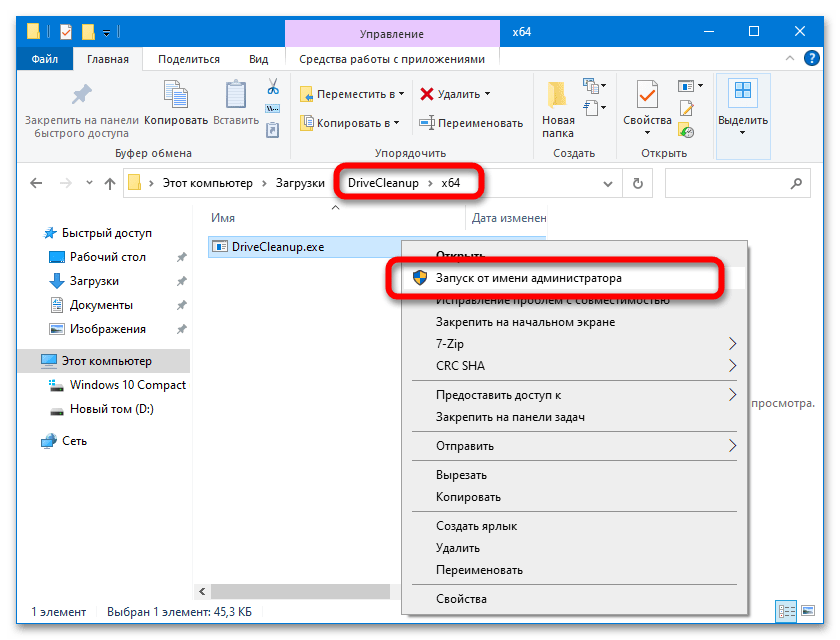
Task: Switch to Large icons view in status bar
Action: tap(808, 611)
